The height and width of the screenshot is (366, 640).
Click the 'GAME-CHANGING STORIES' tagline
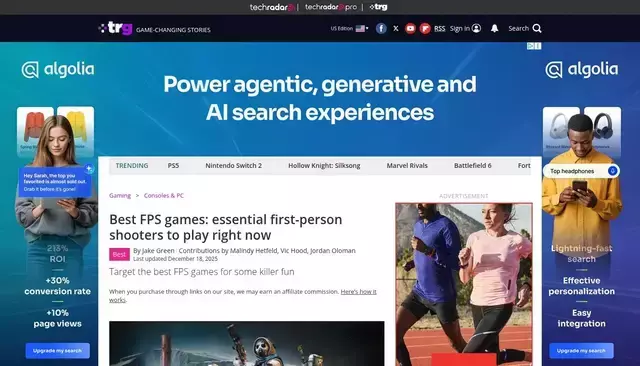(173, 30)
